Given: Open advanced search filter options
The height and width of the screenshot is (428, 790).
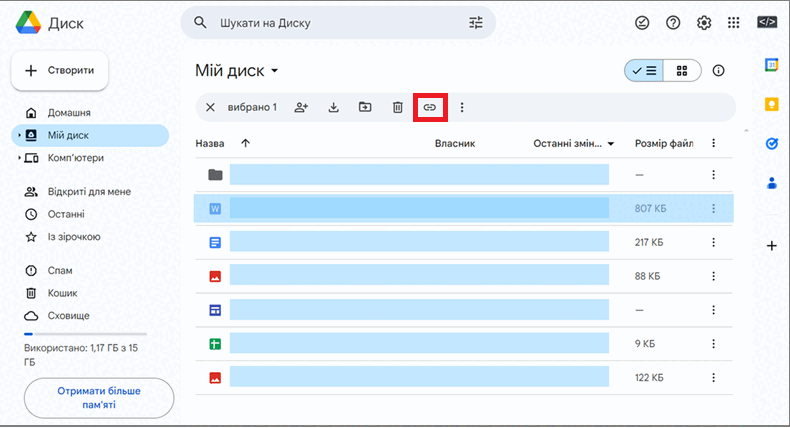Looking at the screenshot, I should pos(476,23).
